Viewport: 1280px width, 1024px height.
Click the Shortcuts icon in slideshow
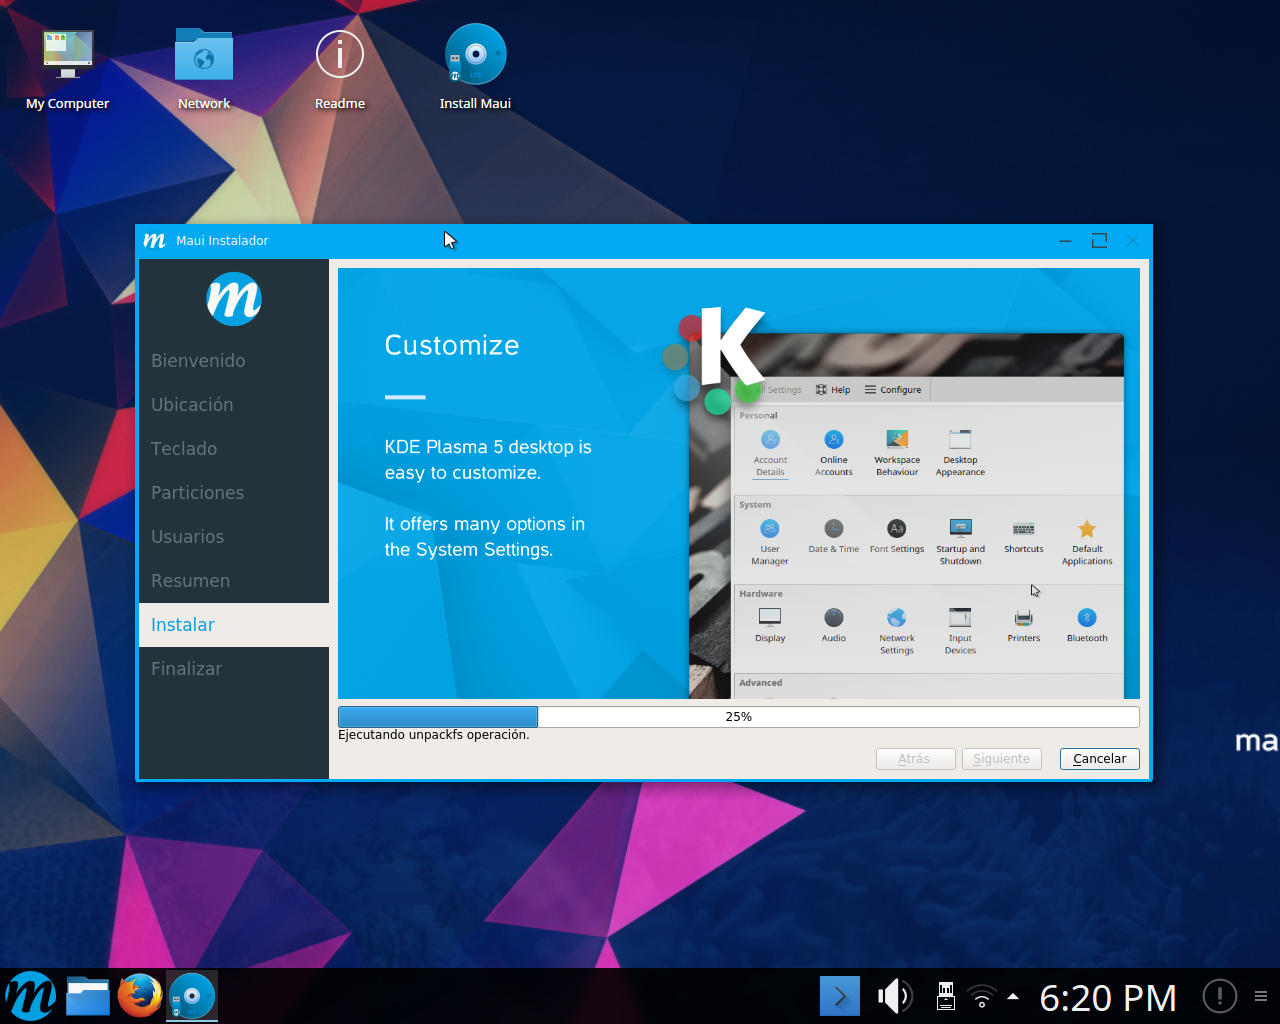pyautogui.click(x=1024, y=536)
